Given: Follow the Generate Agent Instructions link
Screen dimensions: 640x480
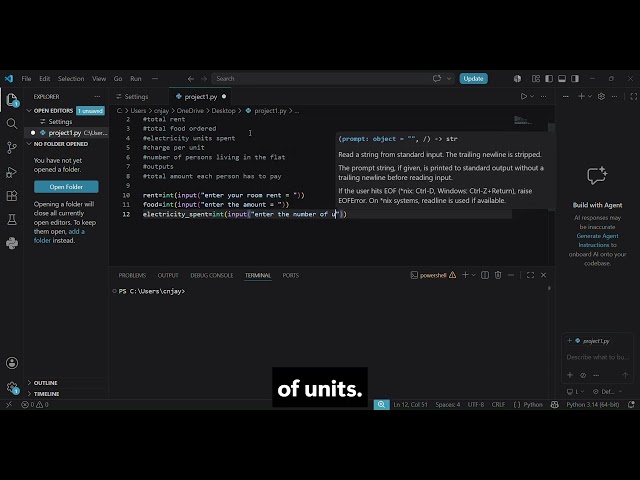Looking at the screenshot, I should tap(597, 240).
